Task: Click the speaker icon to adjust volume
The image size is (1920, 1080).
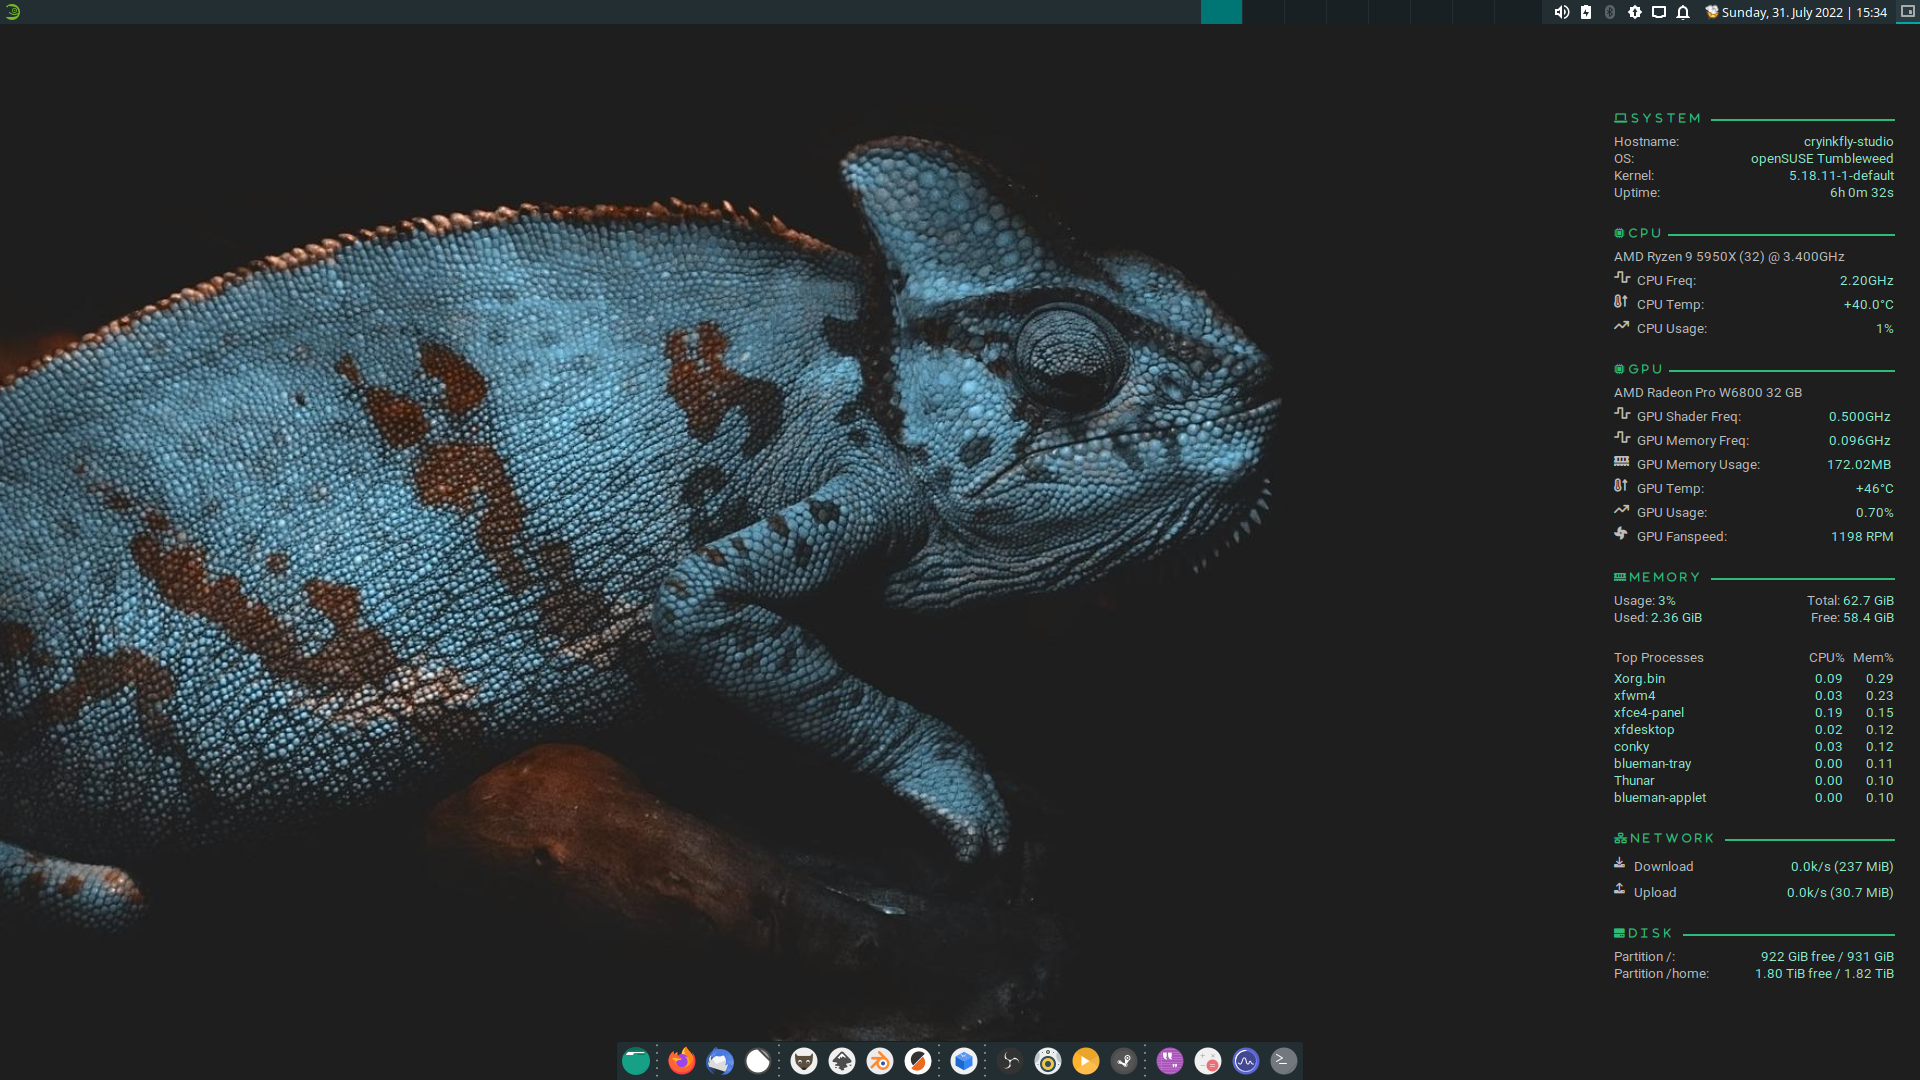Action: 1562,13
